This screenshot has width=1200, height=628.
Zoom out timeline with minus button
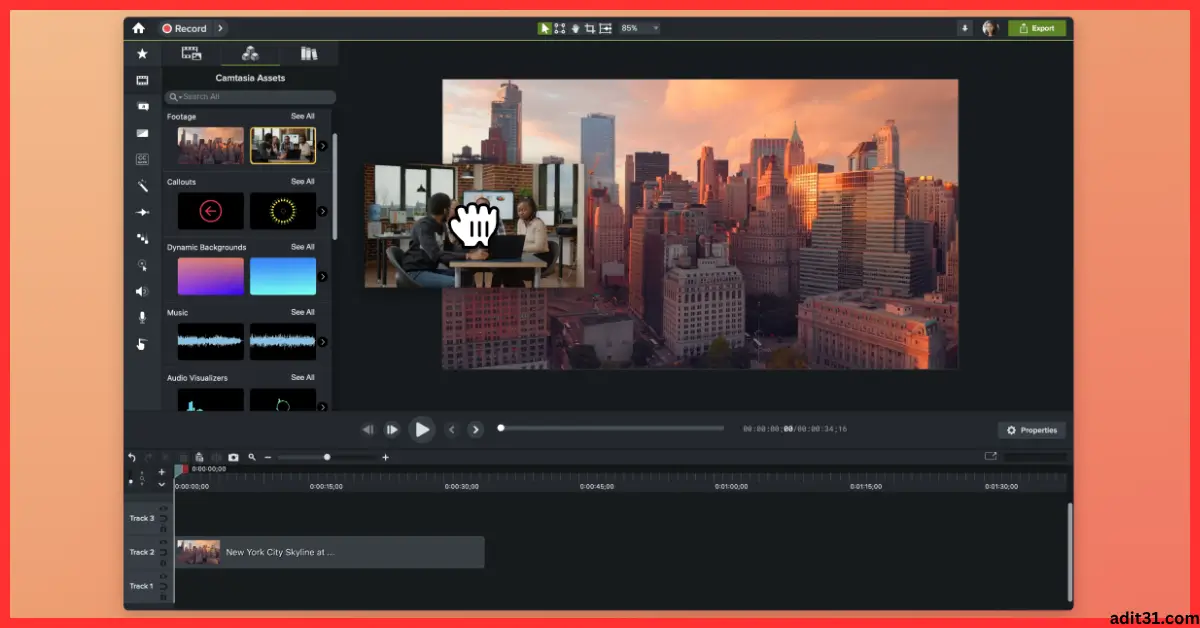pyautogui.click(x=268, y=457)
